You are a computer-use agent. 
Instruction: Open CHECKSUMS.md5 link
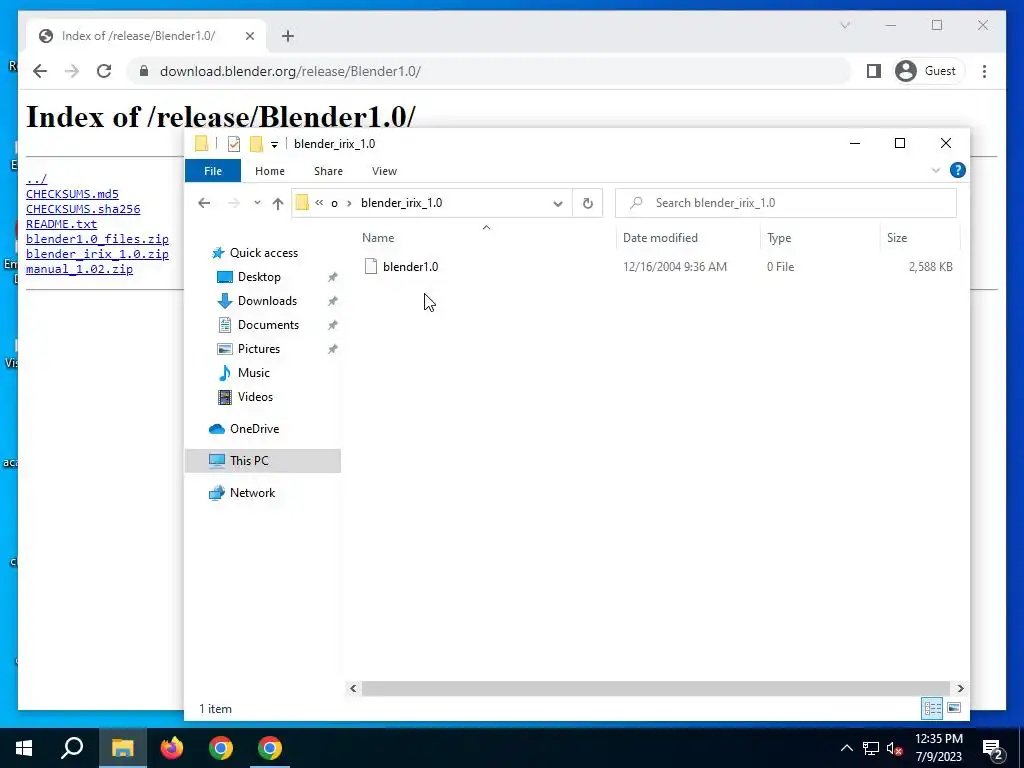[72, 194]
